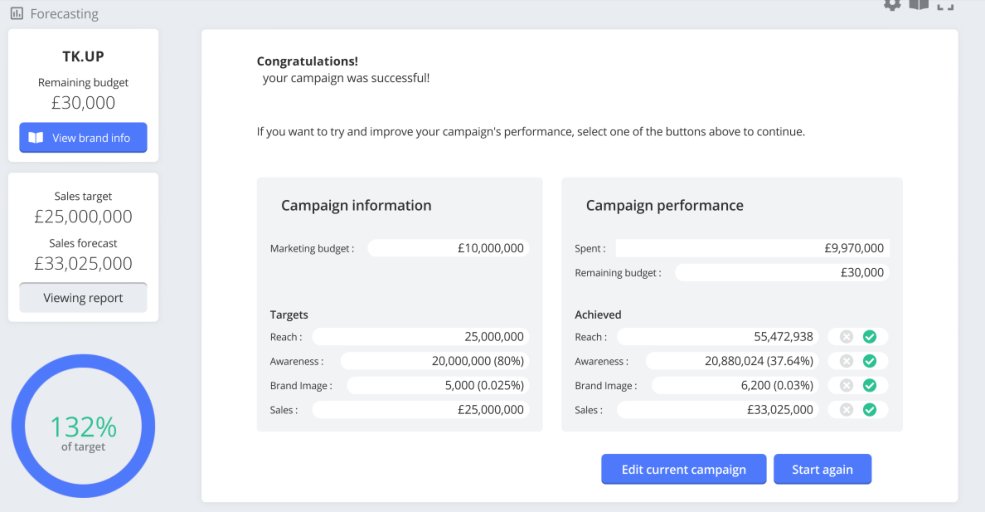The height and width of the screenshot is (512, 985).
Task: Click green check icon for Reach achieved
Action: [x=869, y=337]
